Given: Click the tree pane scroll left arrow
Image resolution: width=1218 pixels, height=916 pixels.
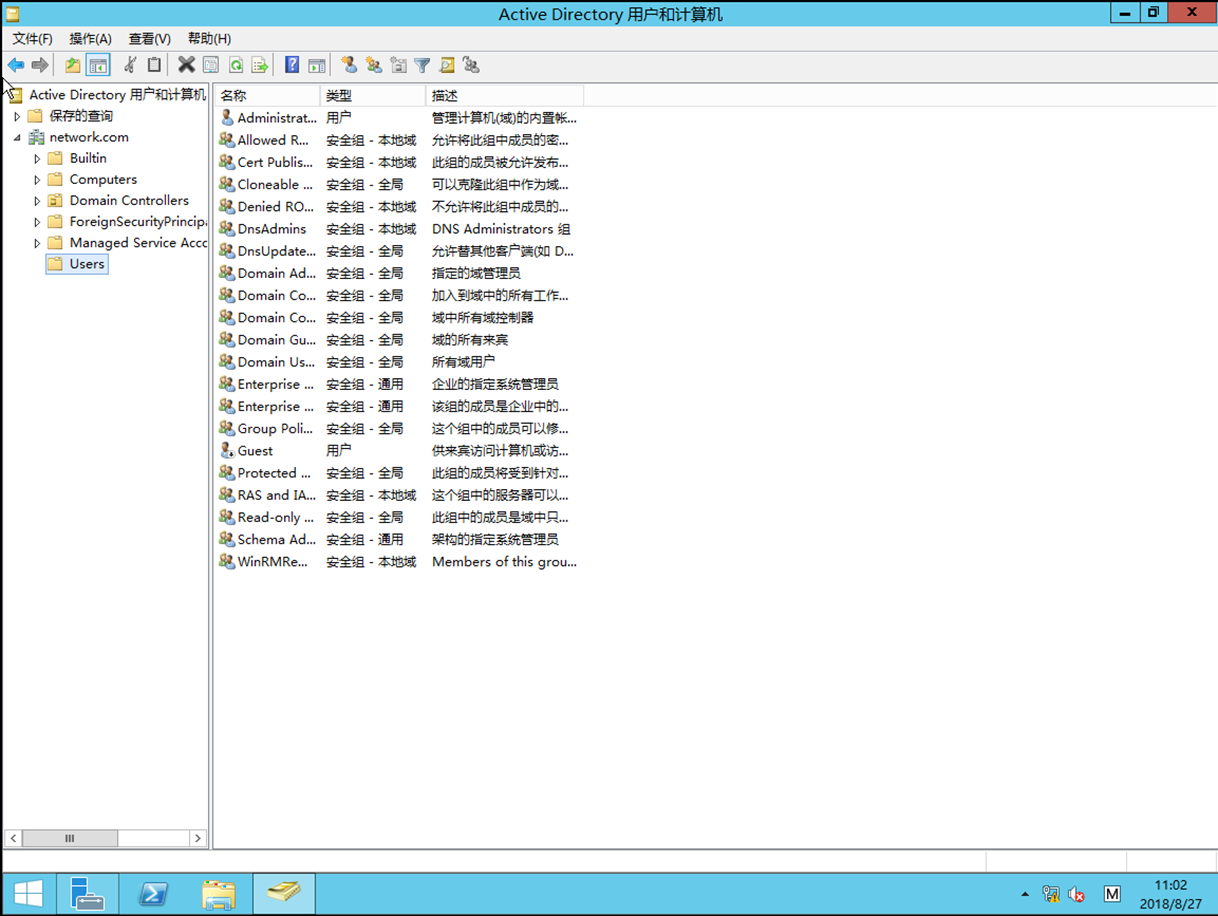Looking at the screenshot, I should coord(13,838).
